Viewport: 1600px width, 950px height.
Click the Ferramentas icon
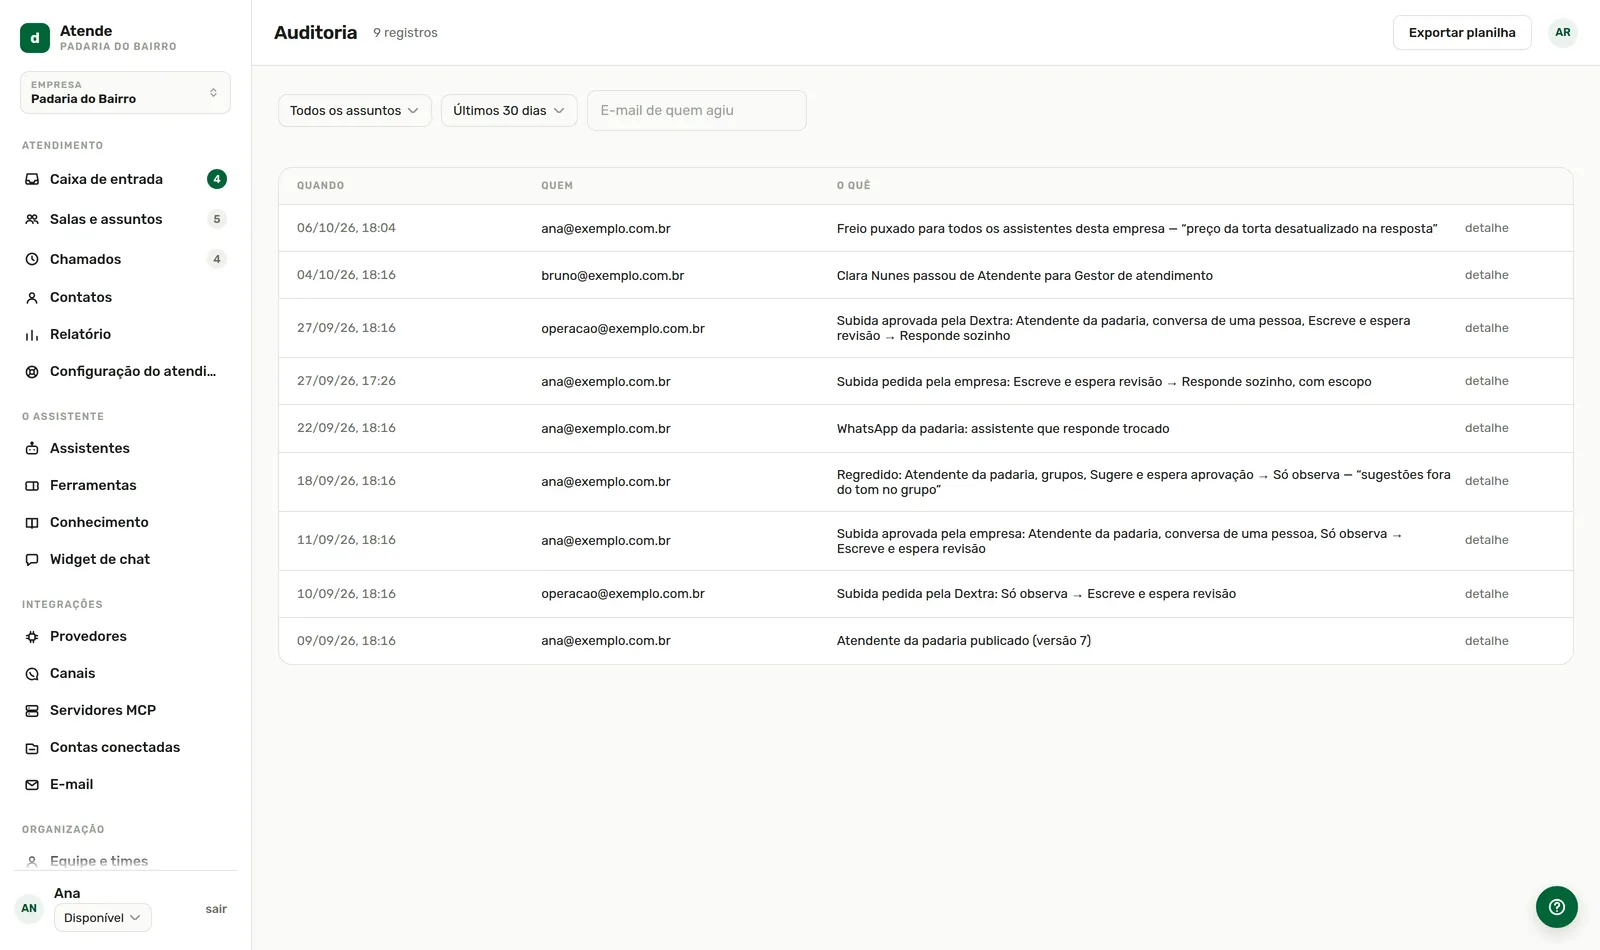[x=32, y=485]
